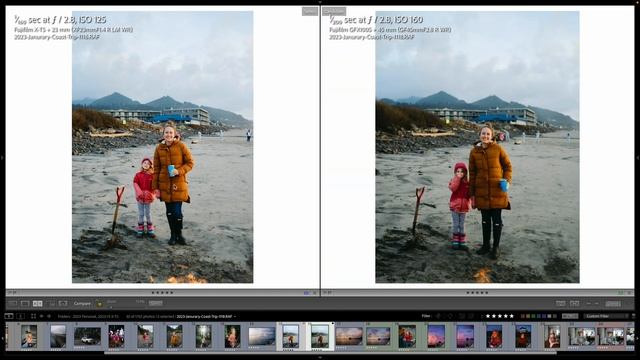Select highlighted Candidate thumbnail in filmstrip
Image resolution: width=640 pixels, height=360 pixels.
click(320, 336)
